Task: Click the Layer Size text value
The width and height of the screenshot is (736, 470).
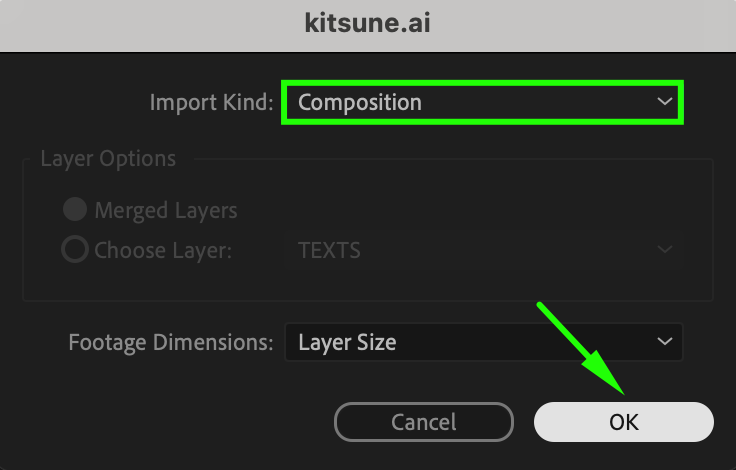Action: 347,342
